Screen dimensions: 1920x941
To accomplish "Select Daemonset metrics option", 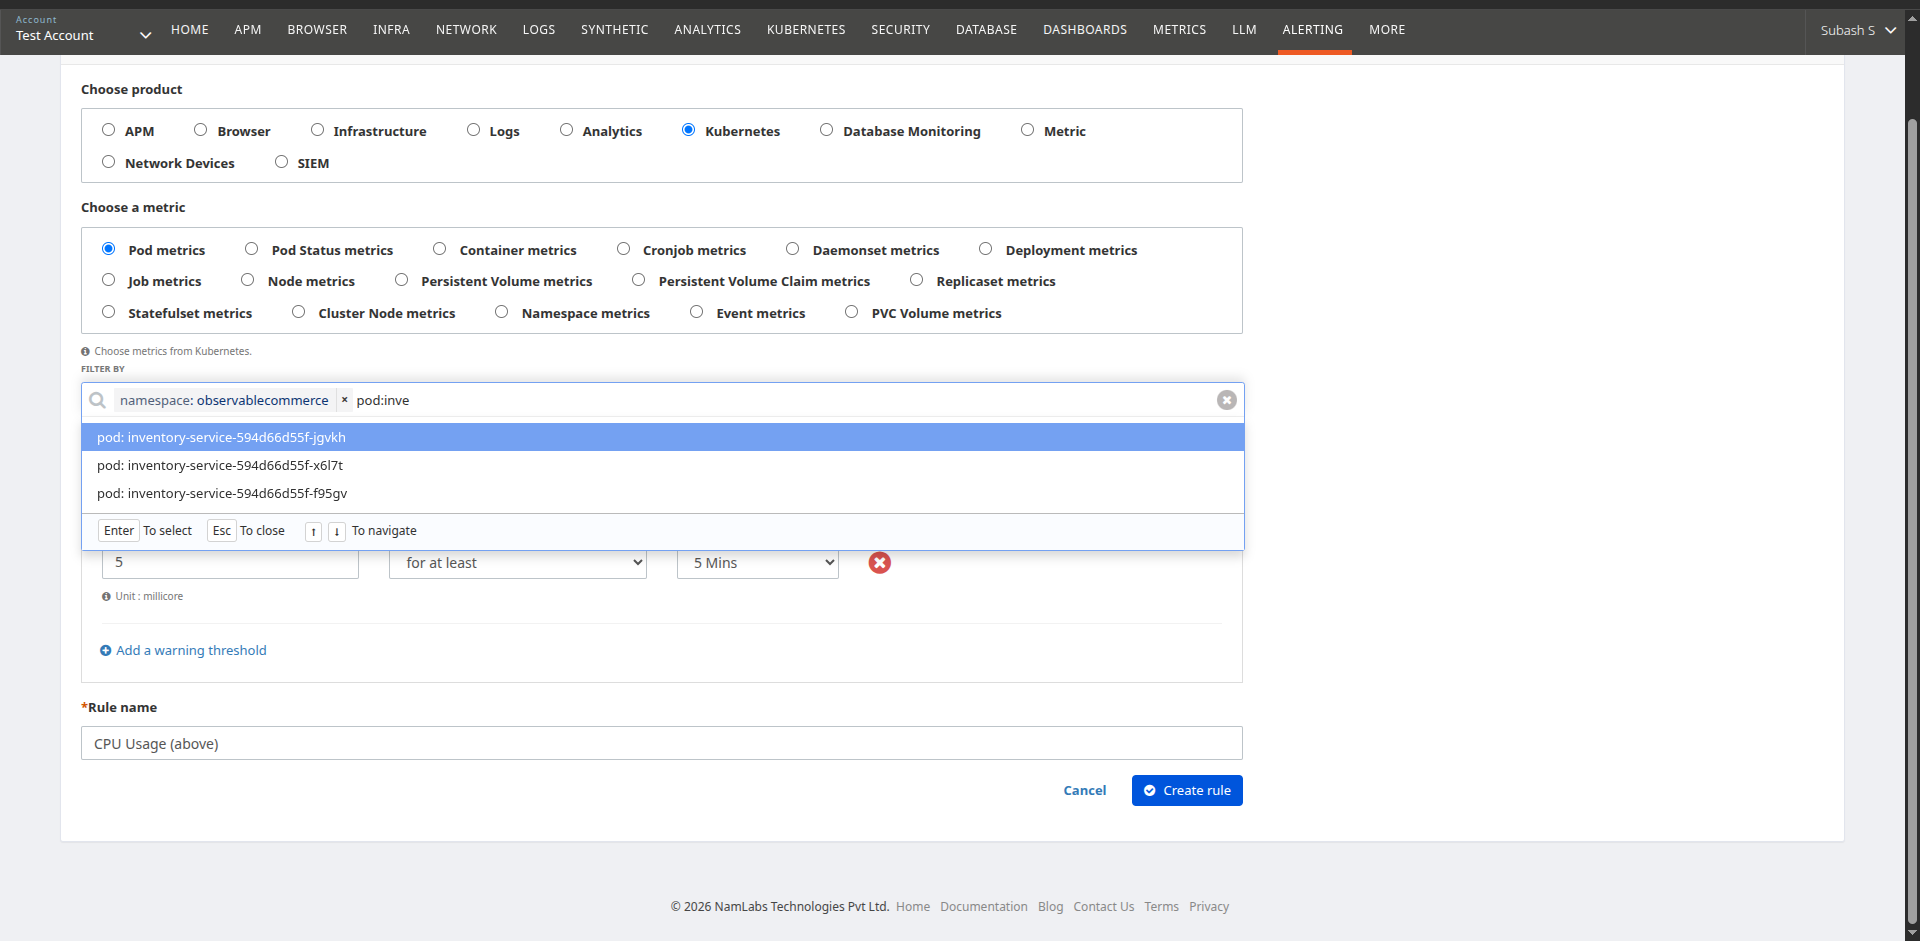I will click(792, 249).
